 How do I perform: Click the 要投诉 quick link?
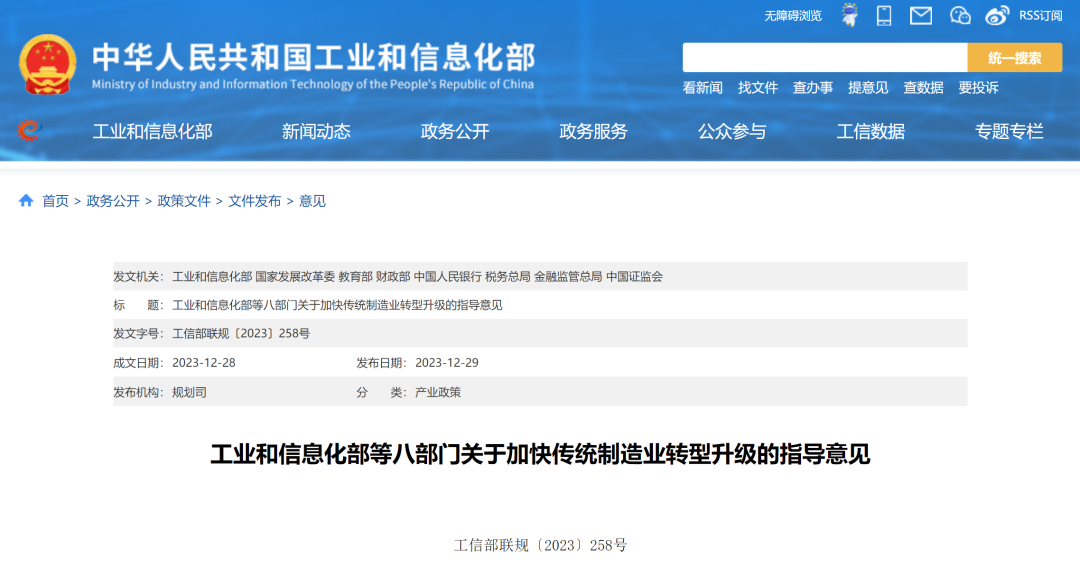[978, 88]
